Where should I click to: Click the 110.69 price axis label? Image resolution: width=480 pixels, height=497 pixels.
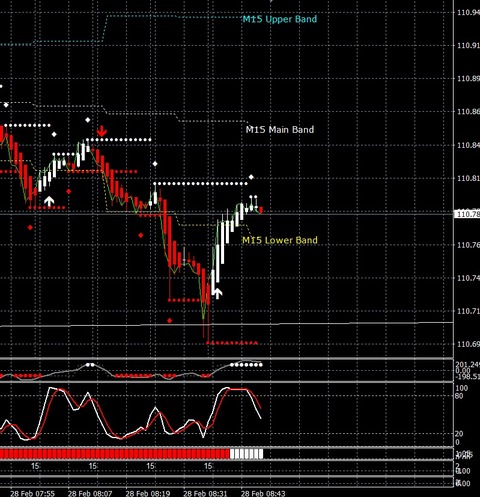click(468, 344)
